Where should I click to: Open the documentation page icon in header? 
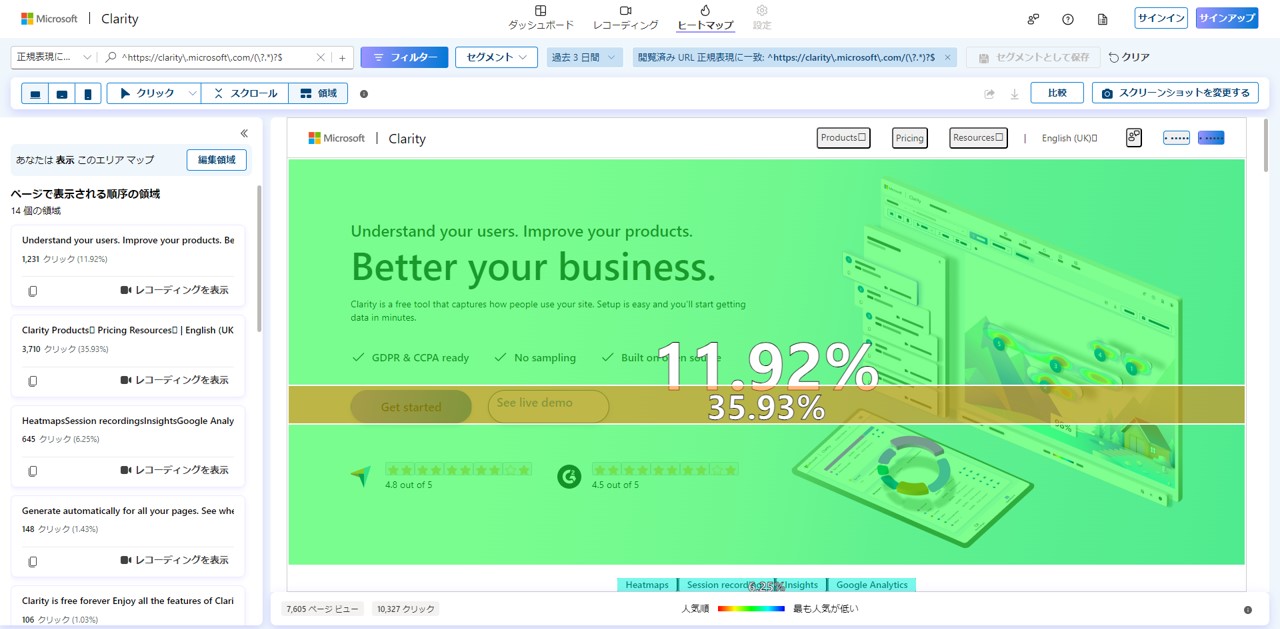tap(1103, 19)
